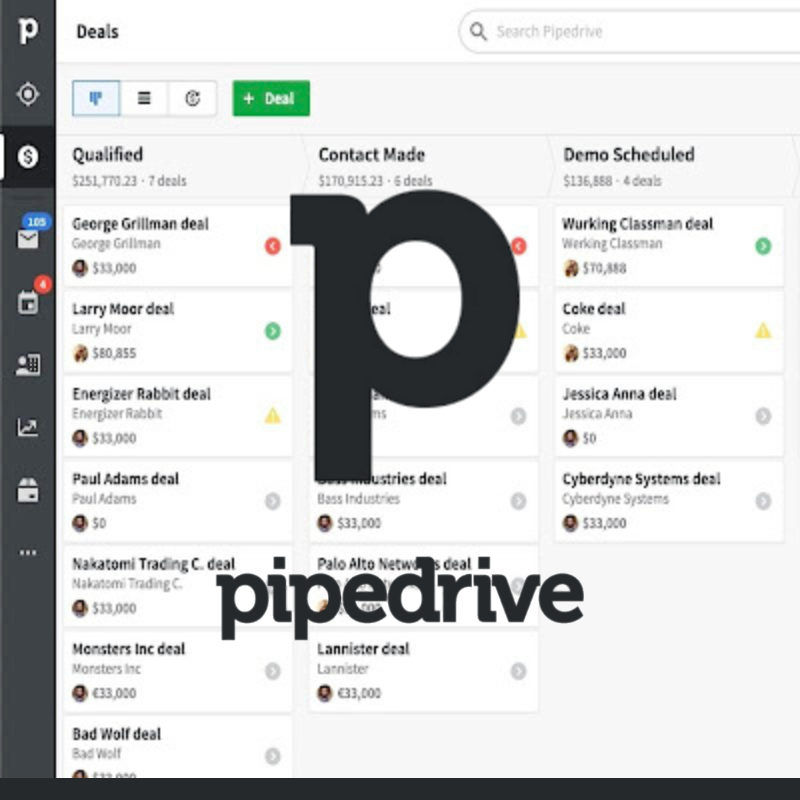Select the Deals dollar icon in sidebar
Screen dimensions: 800x800
coord(28,157)
